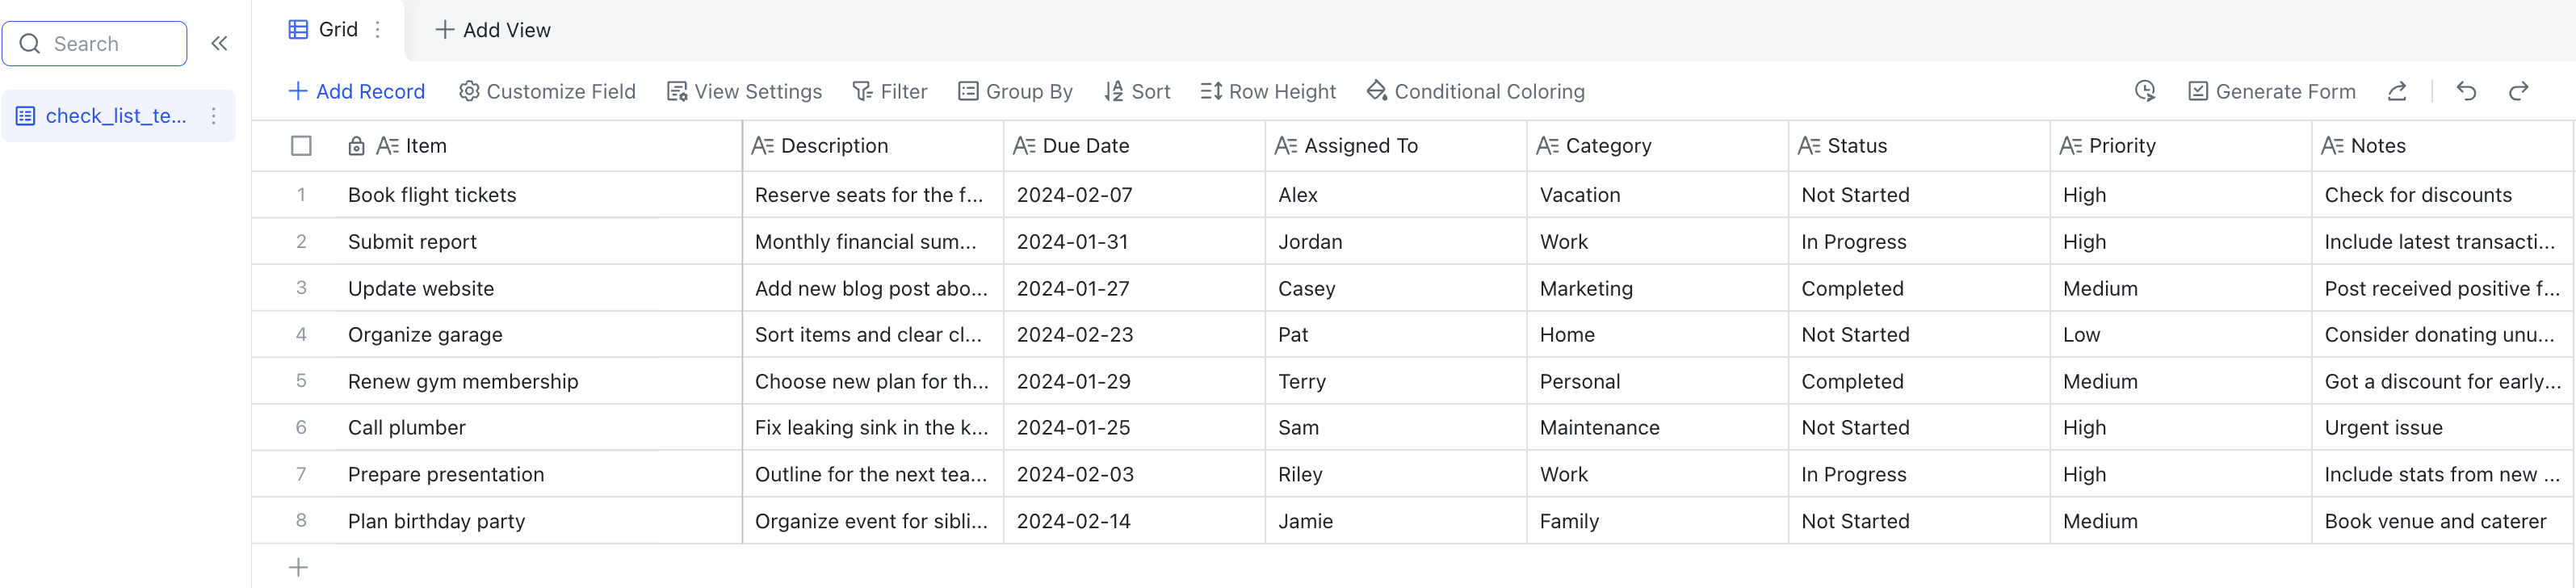Open check_list table more options menu
The height and width of the screenshot is (588, 2576).
click(x=214, y=116)
